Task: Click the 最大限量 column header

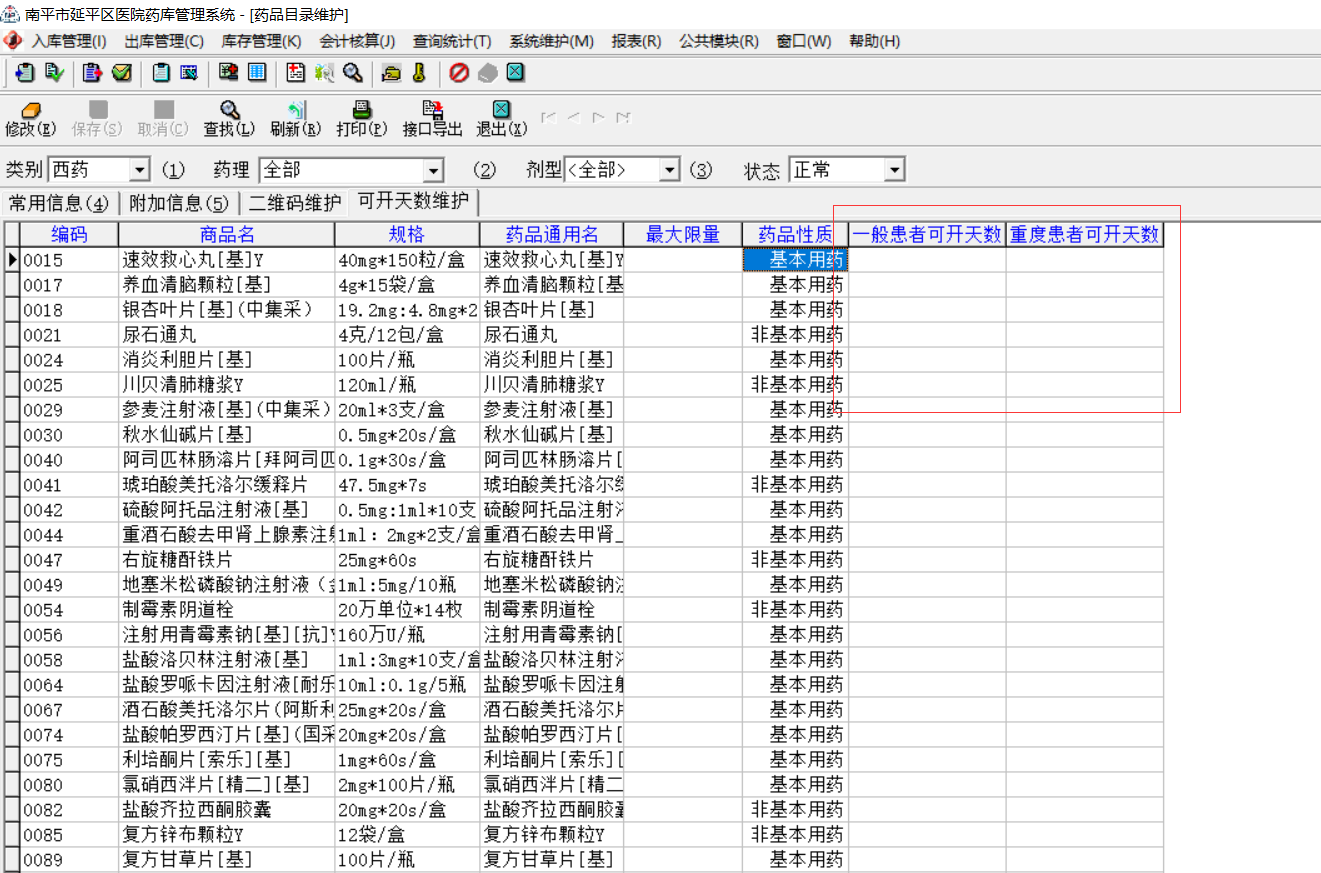Action: [x=683, y=234]
